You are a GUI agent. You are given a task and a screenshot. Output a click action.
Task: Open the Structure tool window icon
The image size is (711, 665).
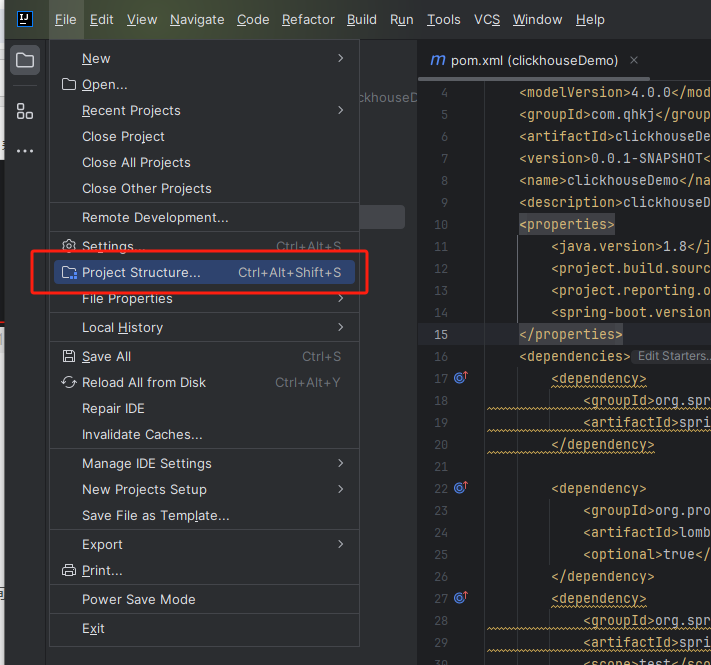point(24,111)
